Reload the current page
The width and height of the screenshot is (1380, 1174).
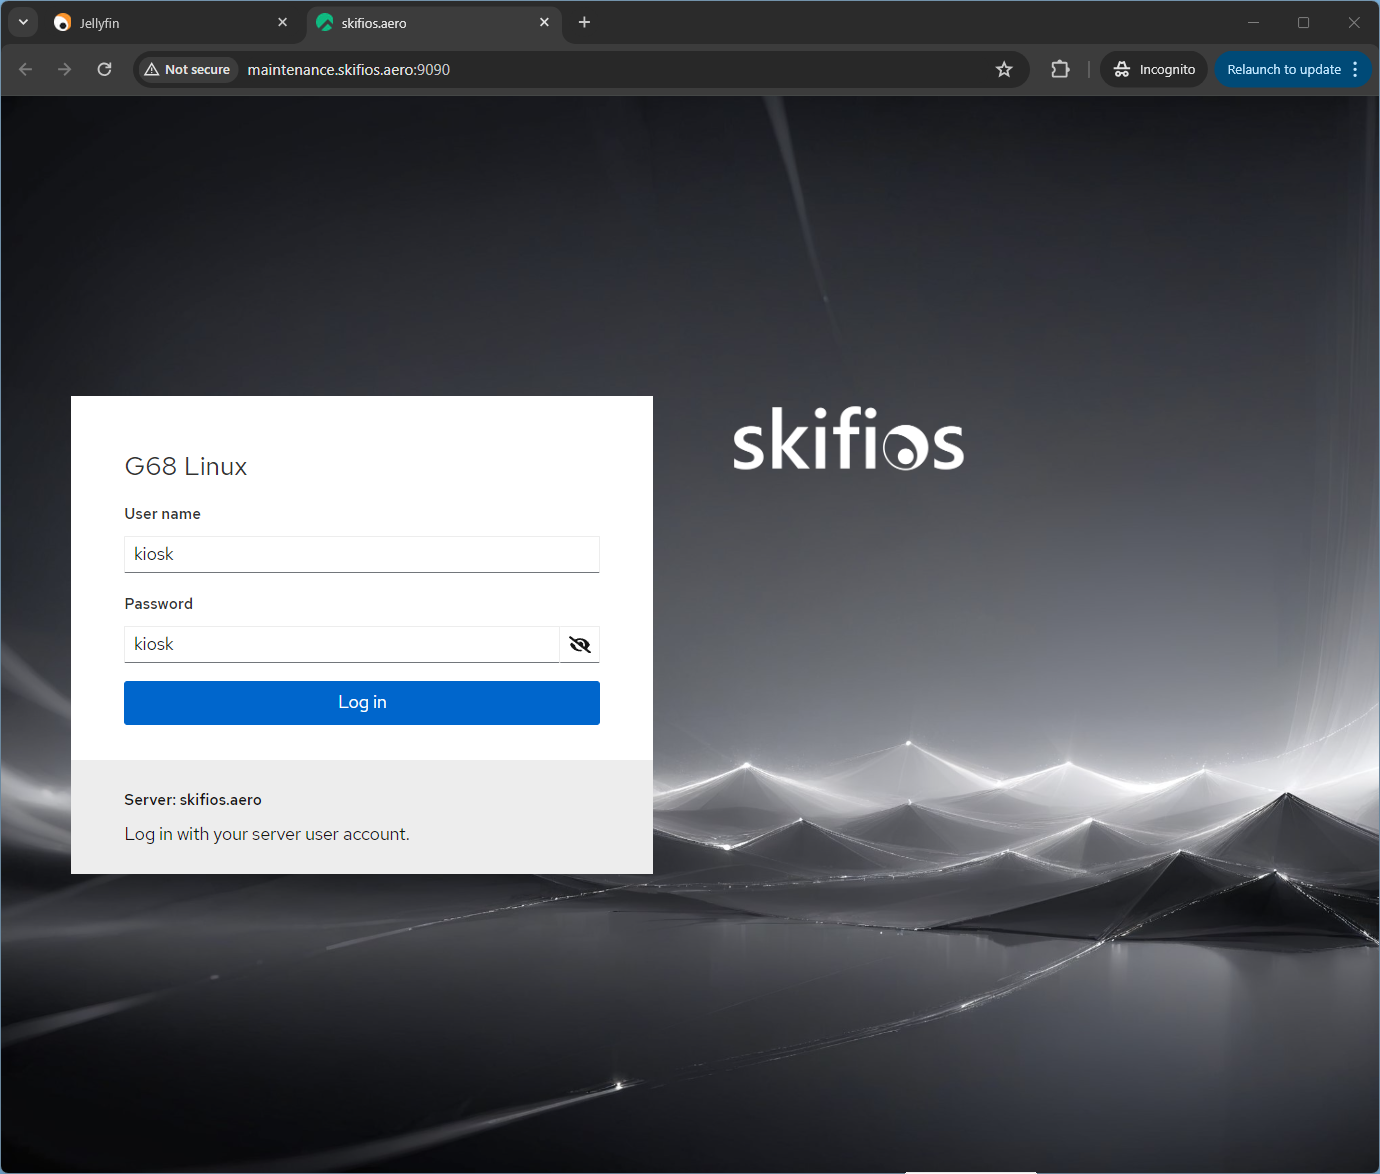coord(104,69)
